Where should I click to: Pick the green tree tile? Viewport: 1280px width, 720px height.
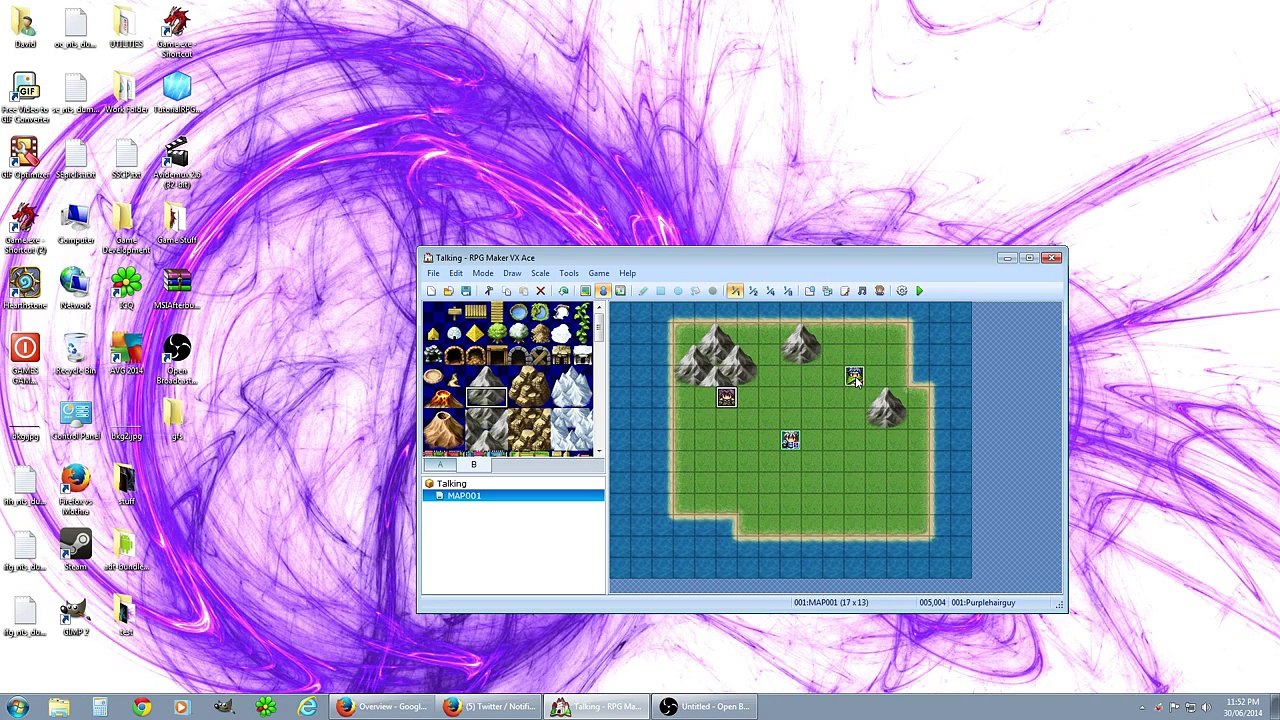pos(496,333)
